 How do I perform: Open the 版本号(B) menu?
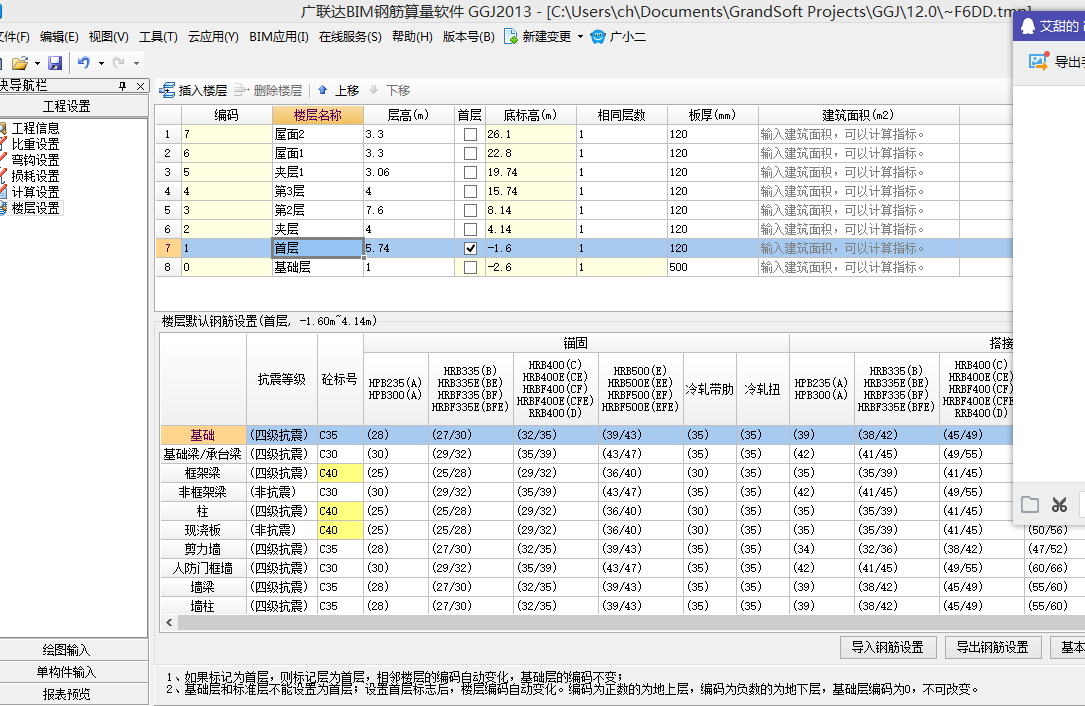pyautogui.click(x=468, y=37)
